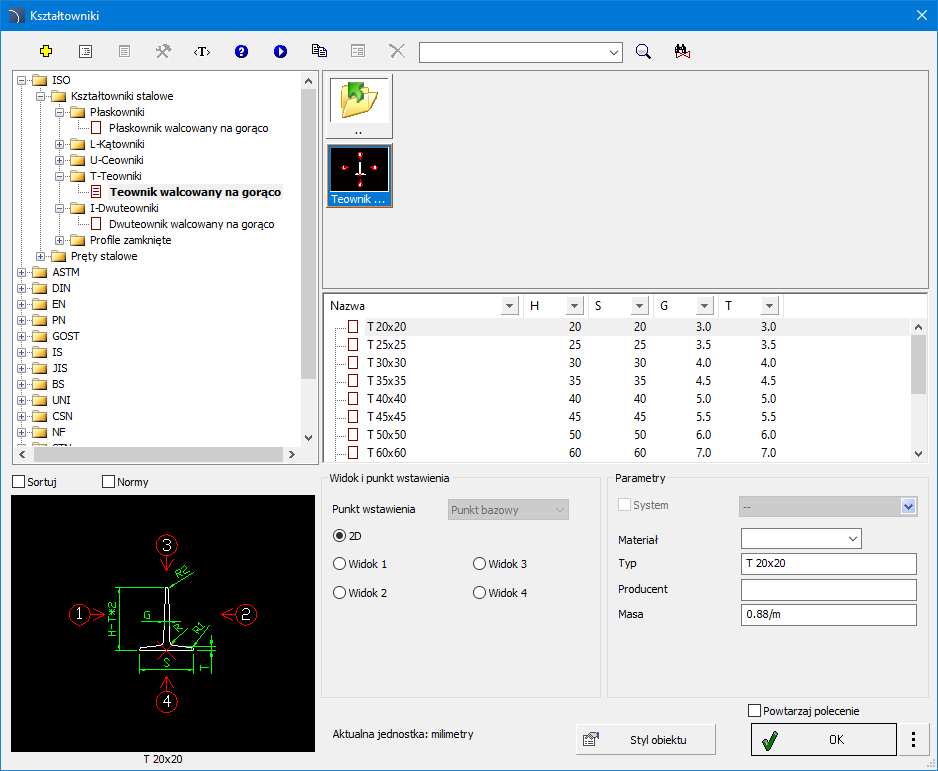Enable the Normy checkbox
This screenshot has height=771, width=938.
[109, 482]
